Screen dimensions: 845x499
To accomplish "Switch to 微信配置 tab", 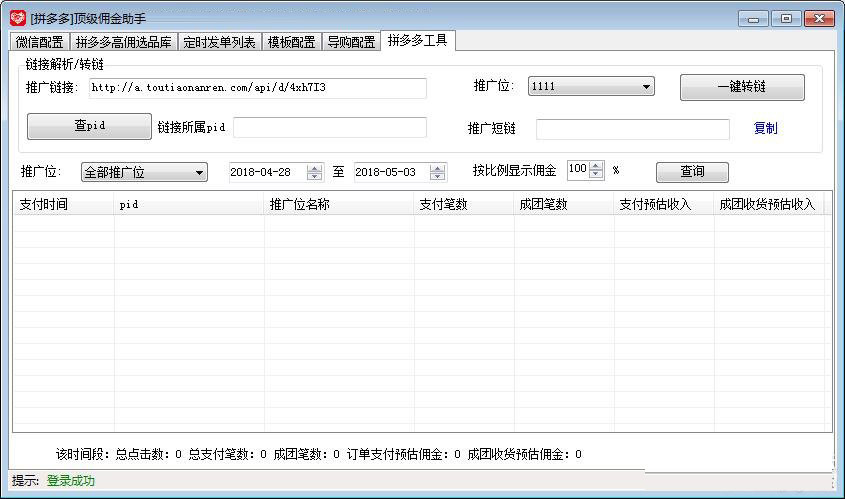I will [39, 42].
